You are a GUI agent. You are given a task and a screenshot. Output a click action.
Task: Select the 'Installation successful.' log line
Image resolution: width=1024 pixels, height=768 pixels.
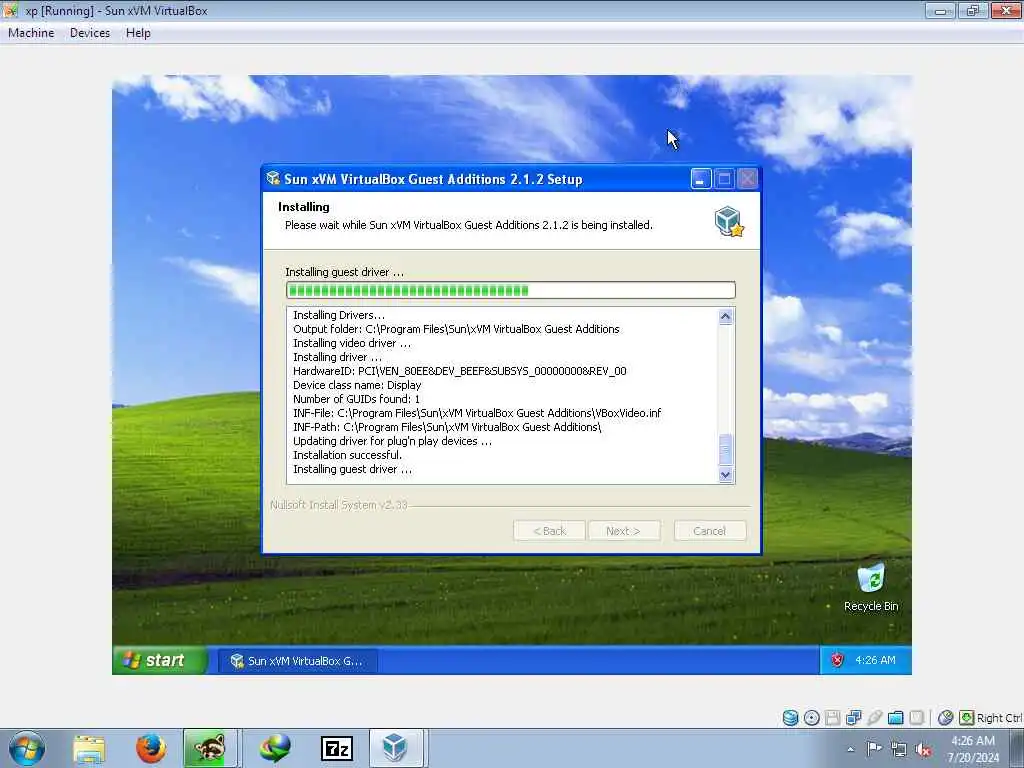pos(347,455)
